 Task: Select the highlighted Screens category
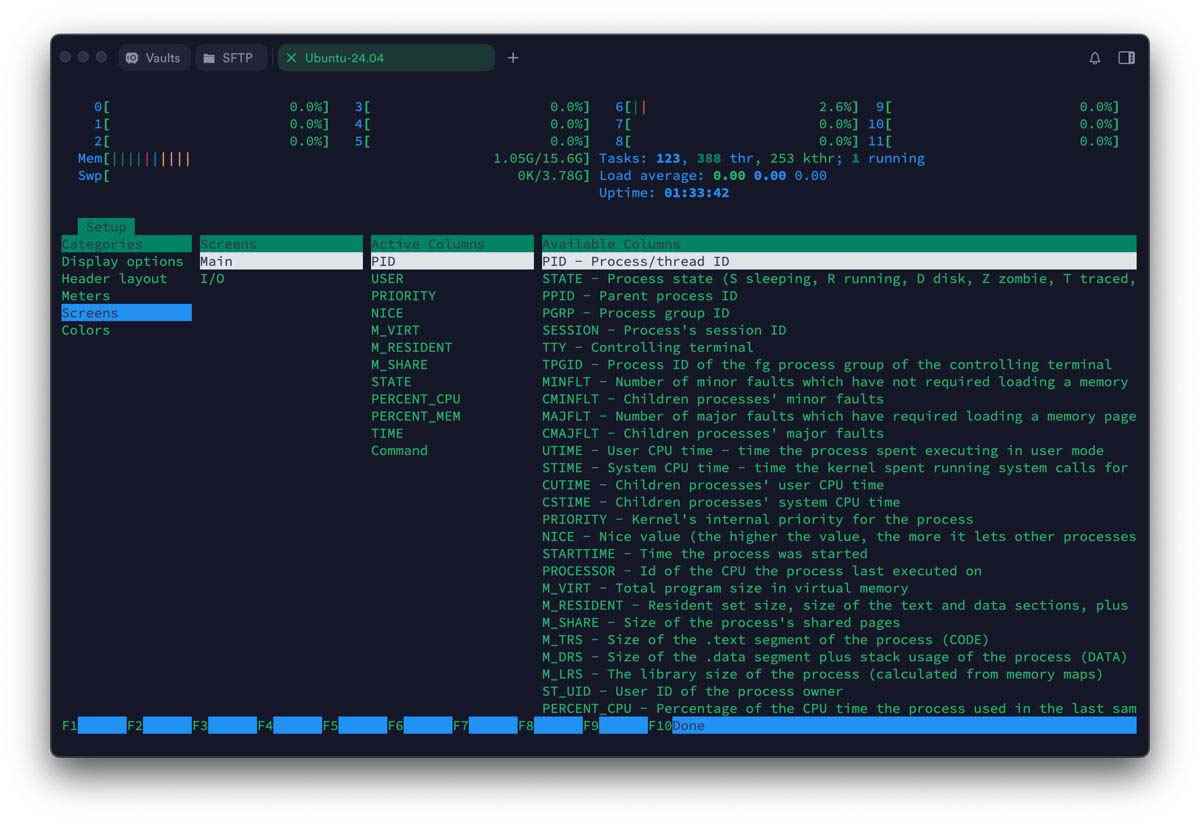(x=126, y=313)
